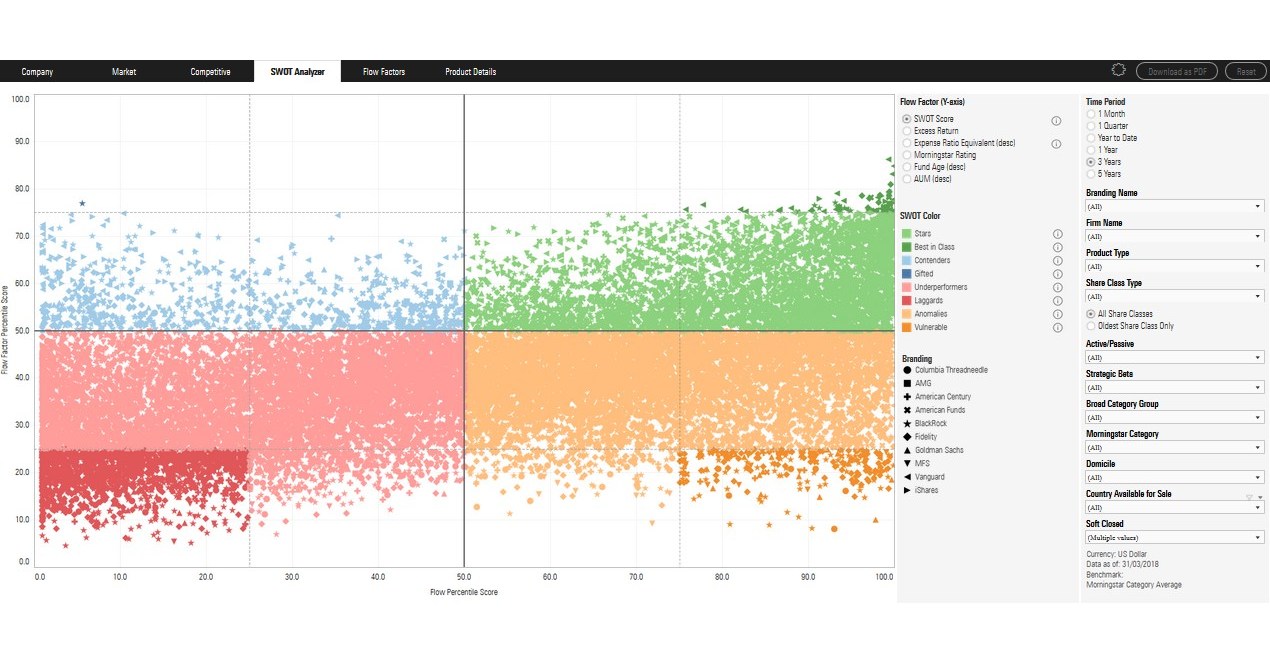The height and width of the screenshot is (665, 1270).
Task: Open the Firm Name dropdown
Action: (x=1172, y=236)
